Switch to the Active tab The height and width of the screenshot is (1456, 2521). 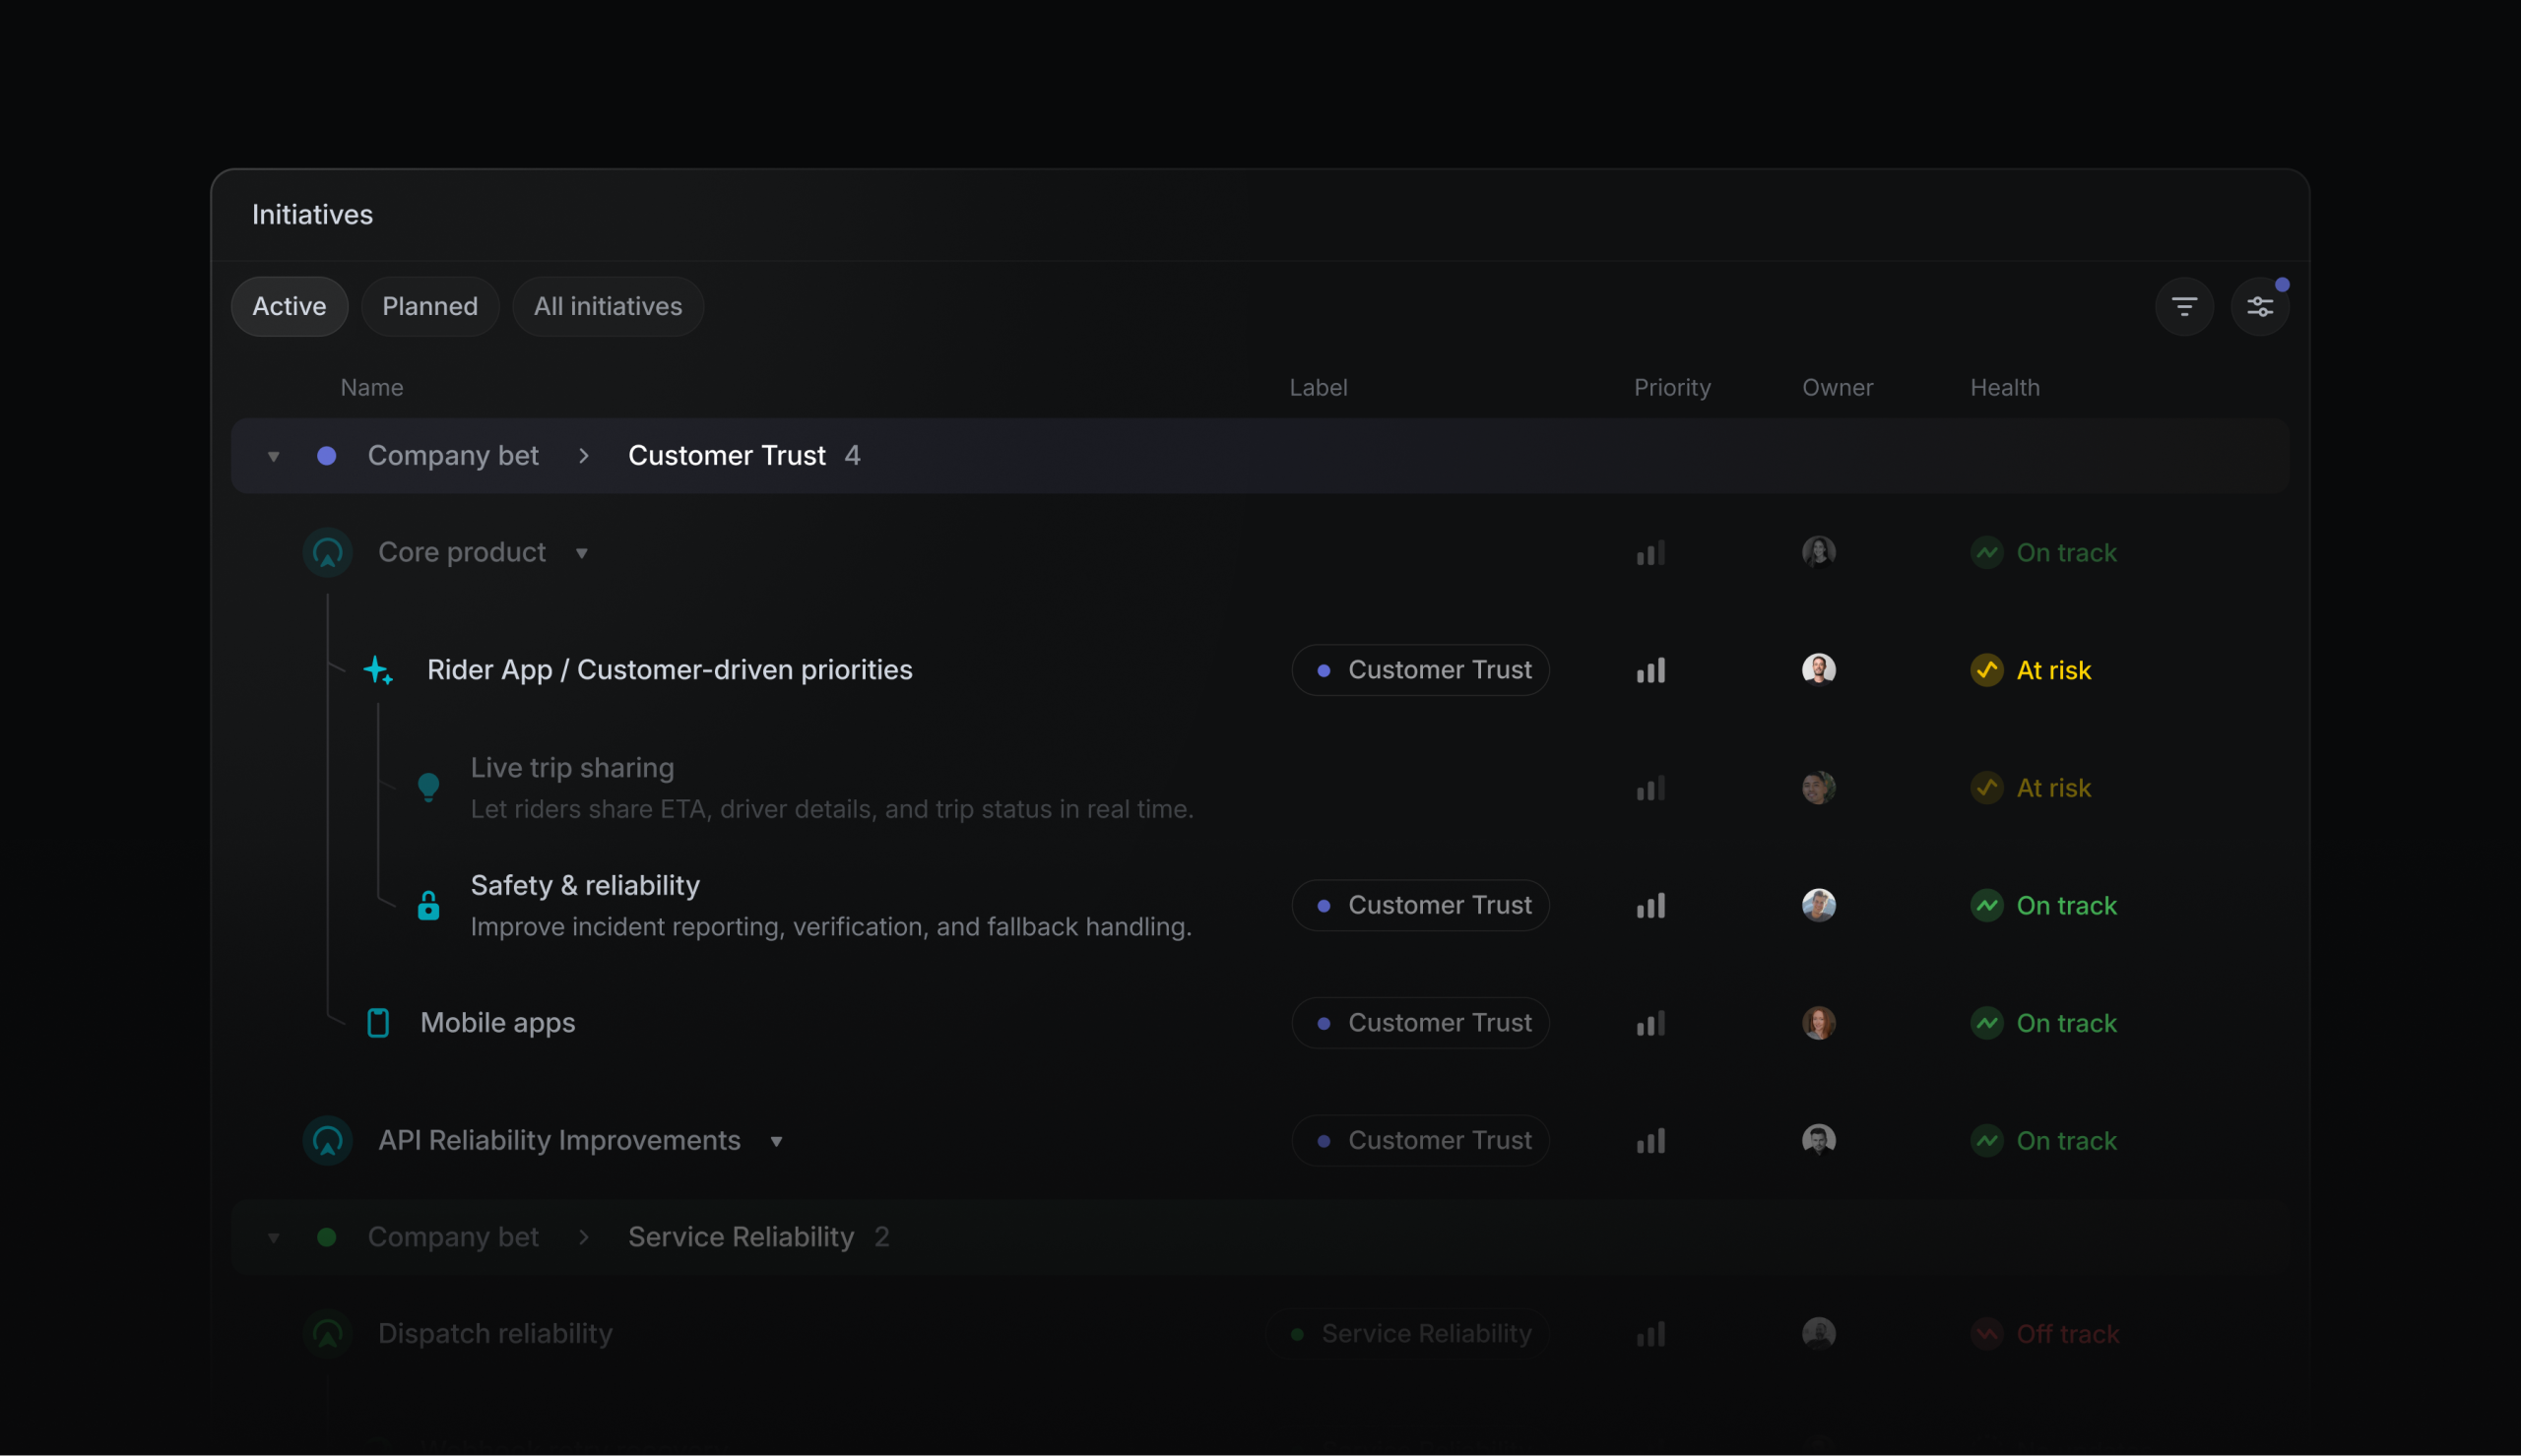[289, 306]
